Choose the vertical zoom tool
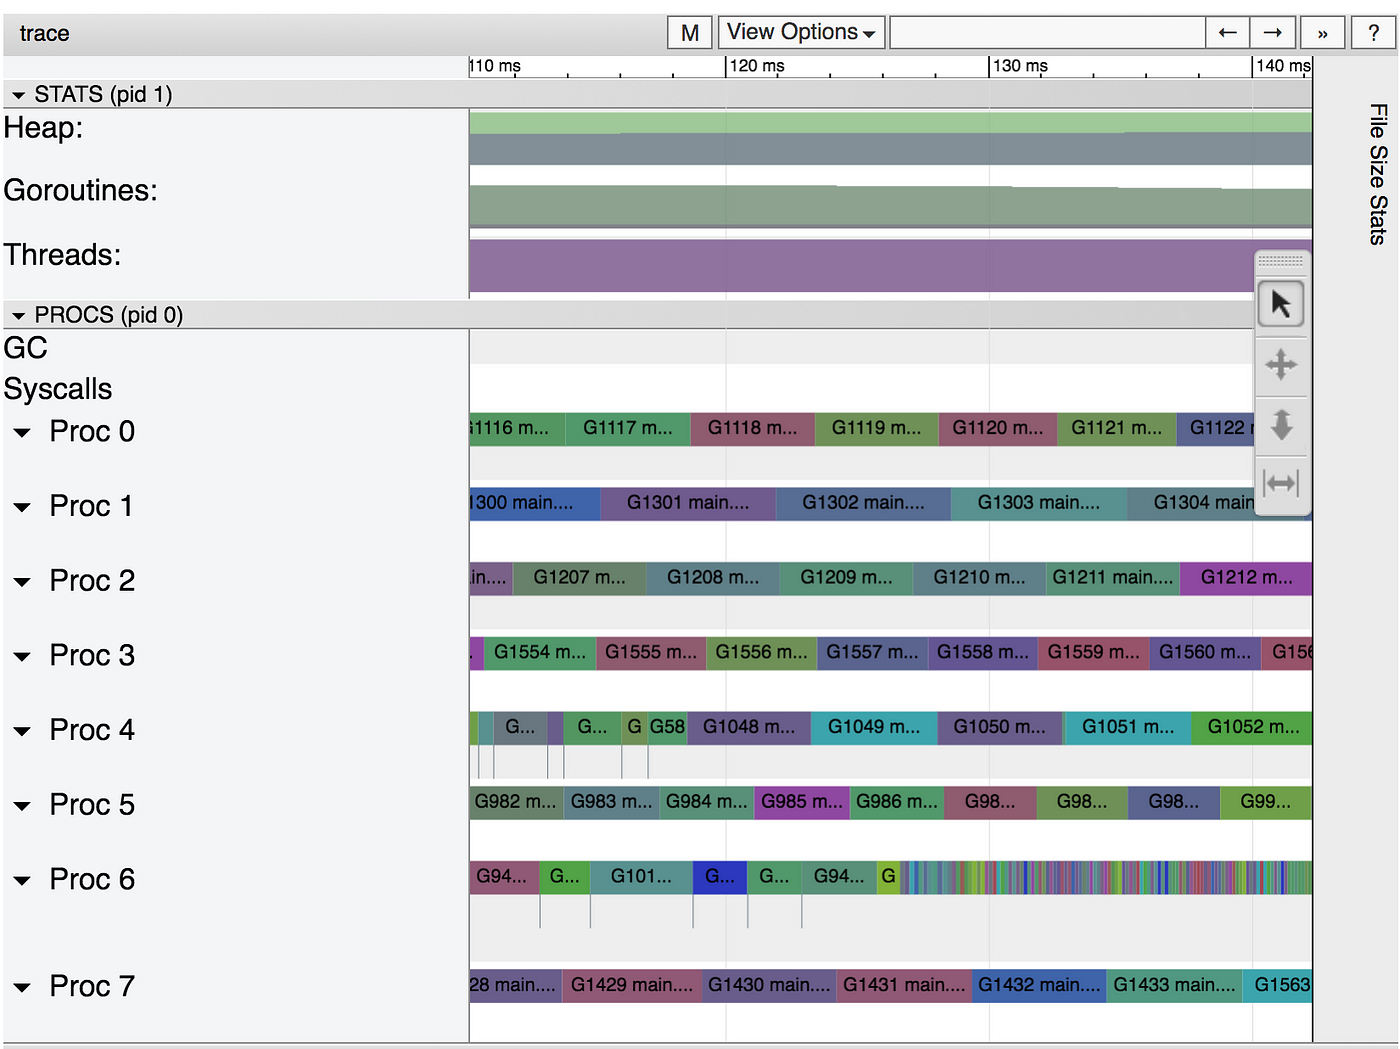This screenshot has width=1400, height=1049. [1281, 424]
